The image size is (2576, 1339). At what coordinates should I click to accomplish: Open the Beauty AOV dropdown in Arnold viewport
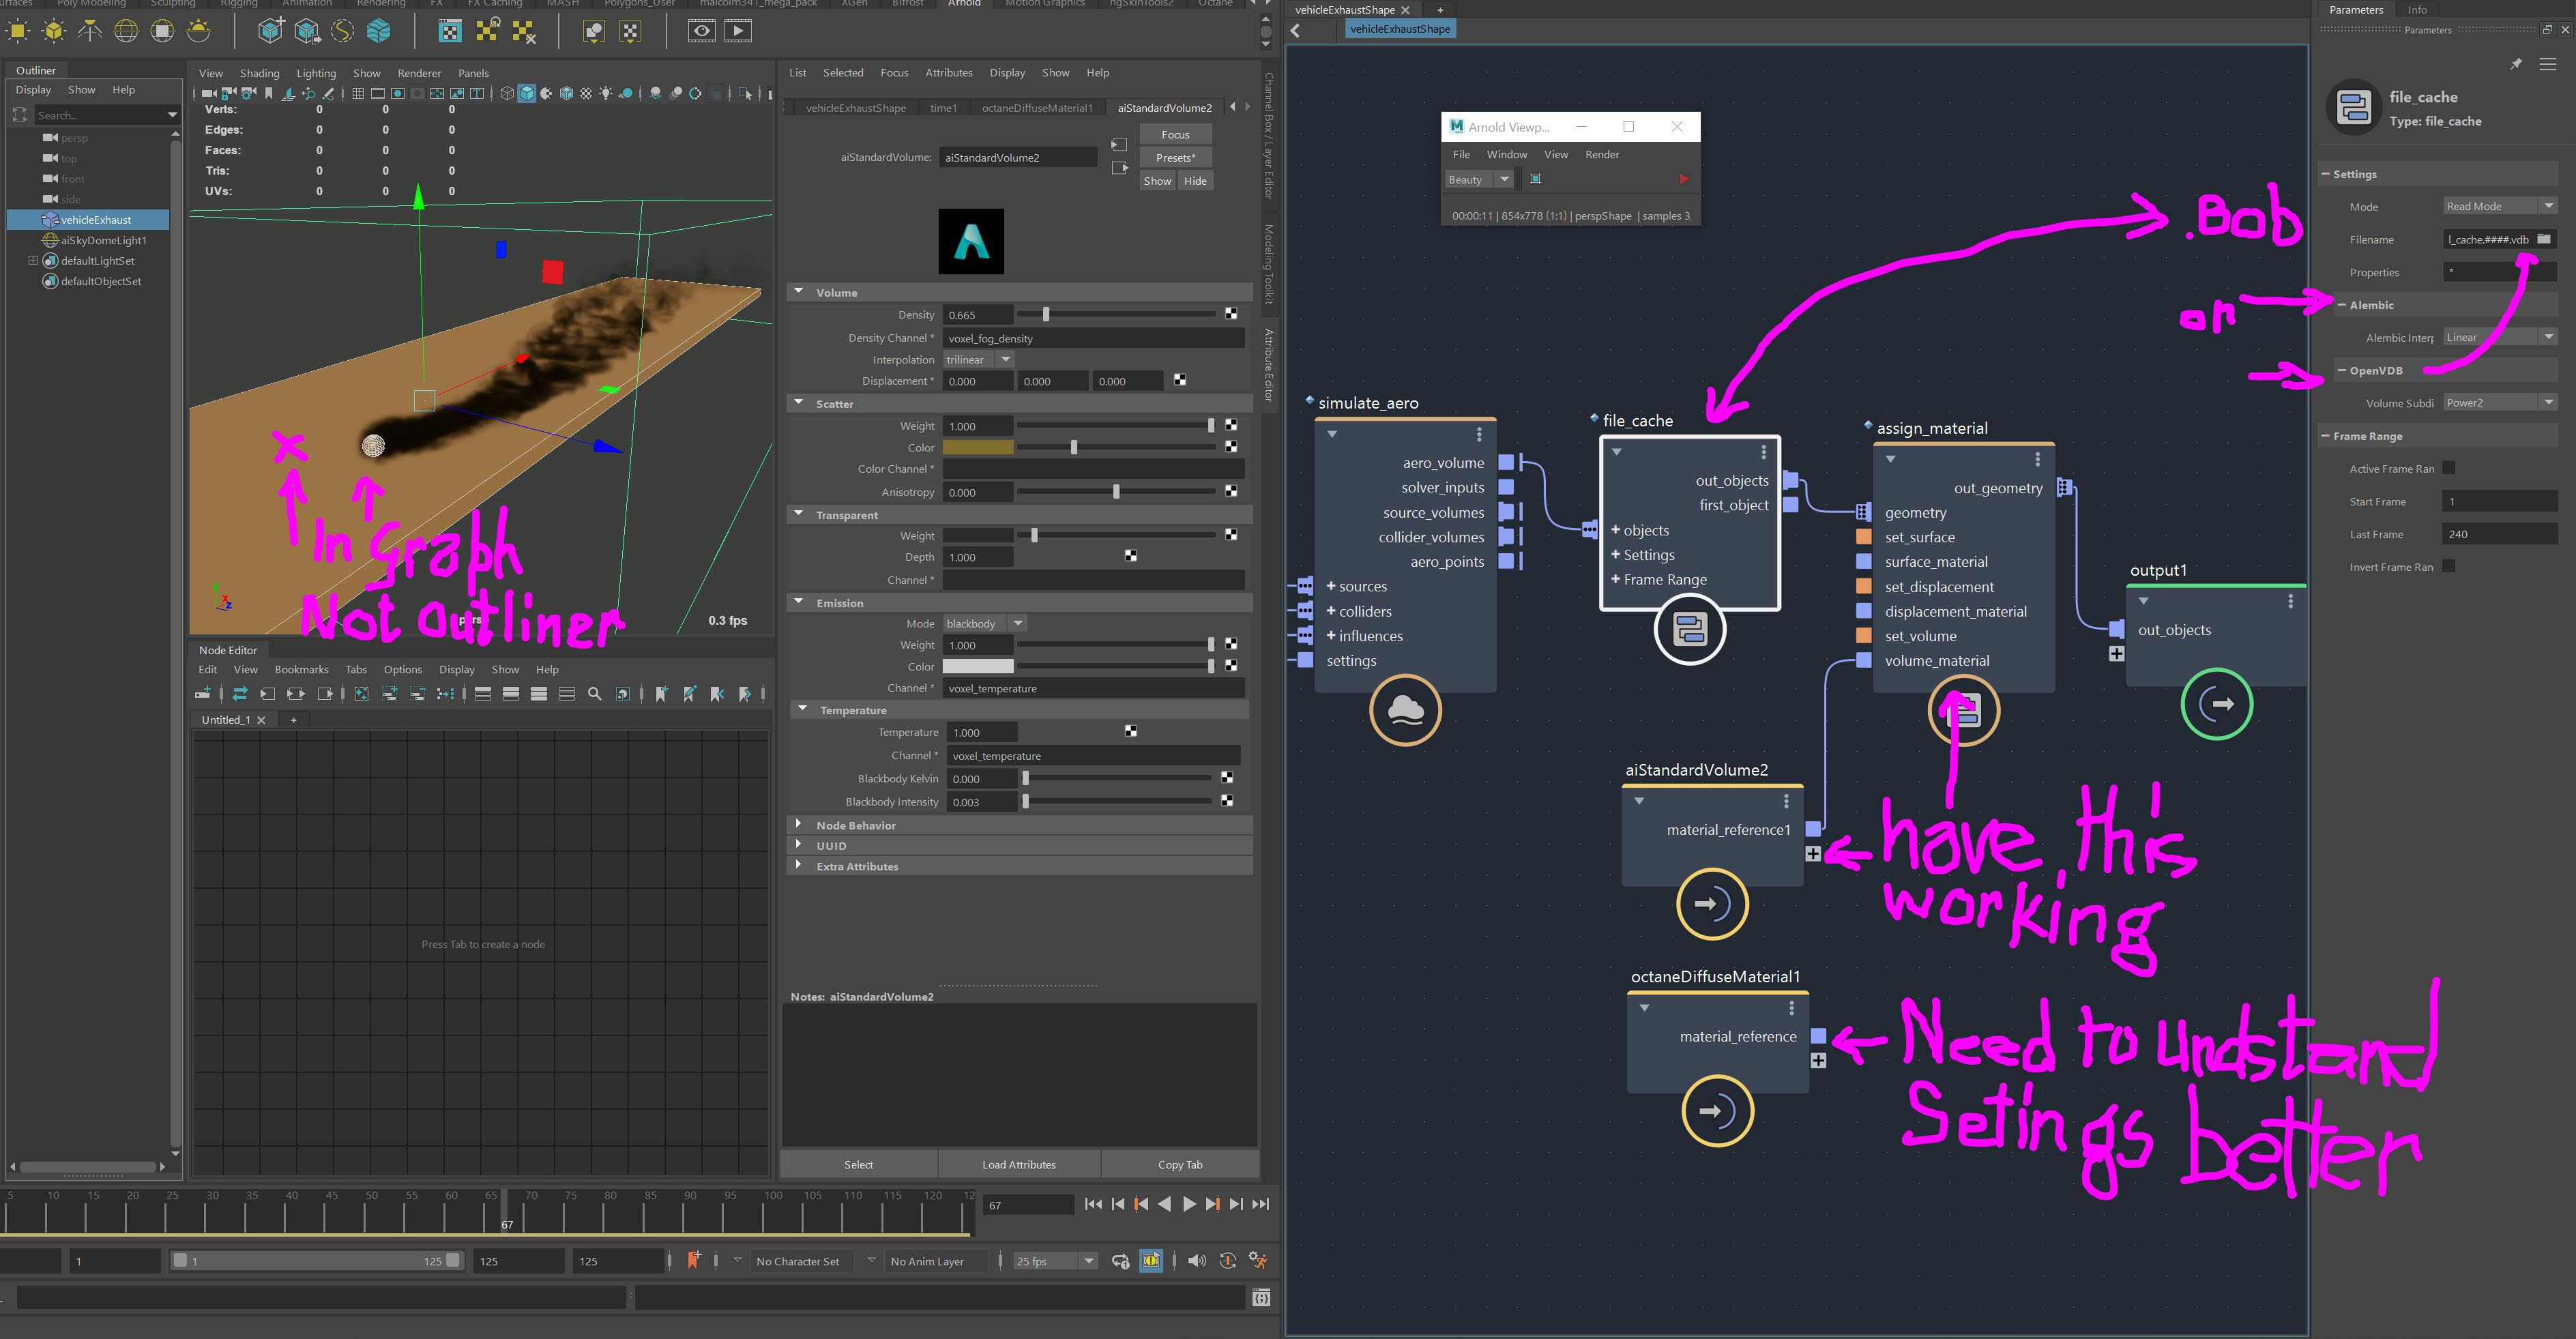[x=1480, y=180]
